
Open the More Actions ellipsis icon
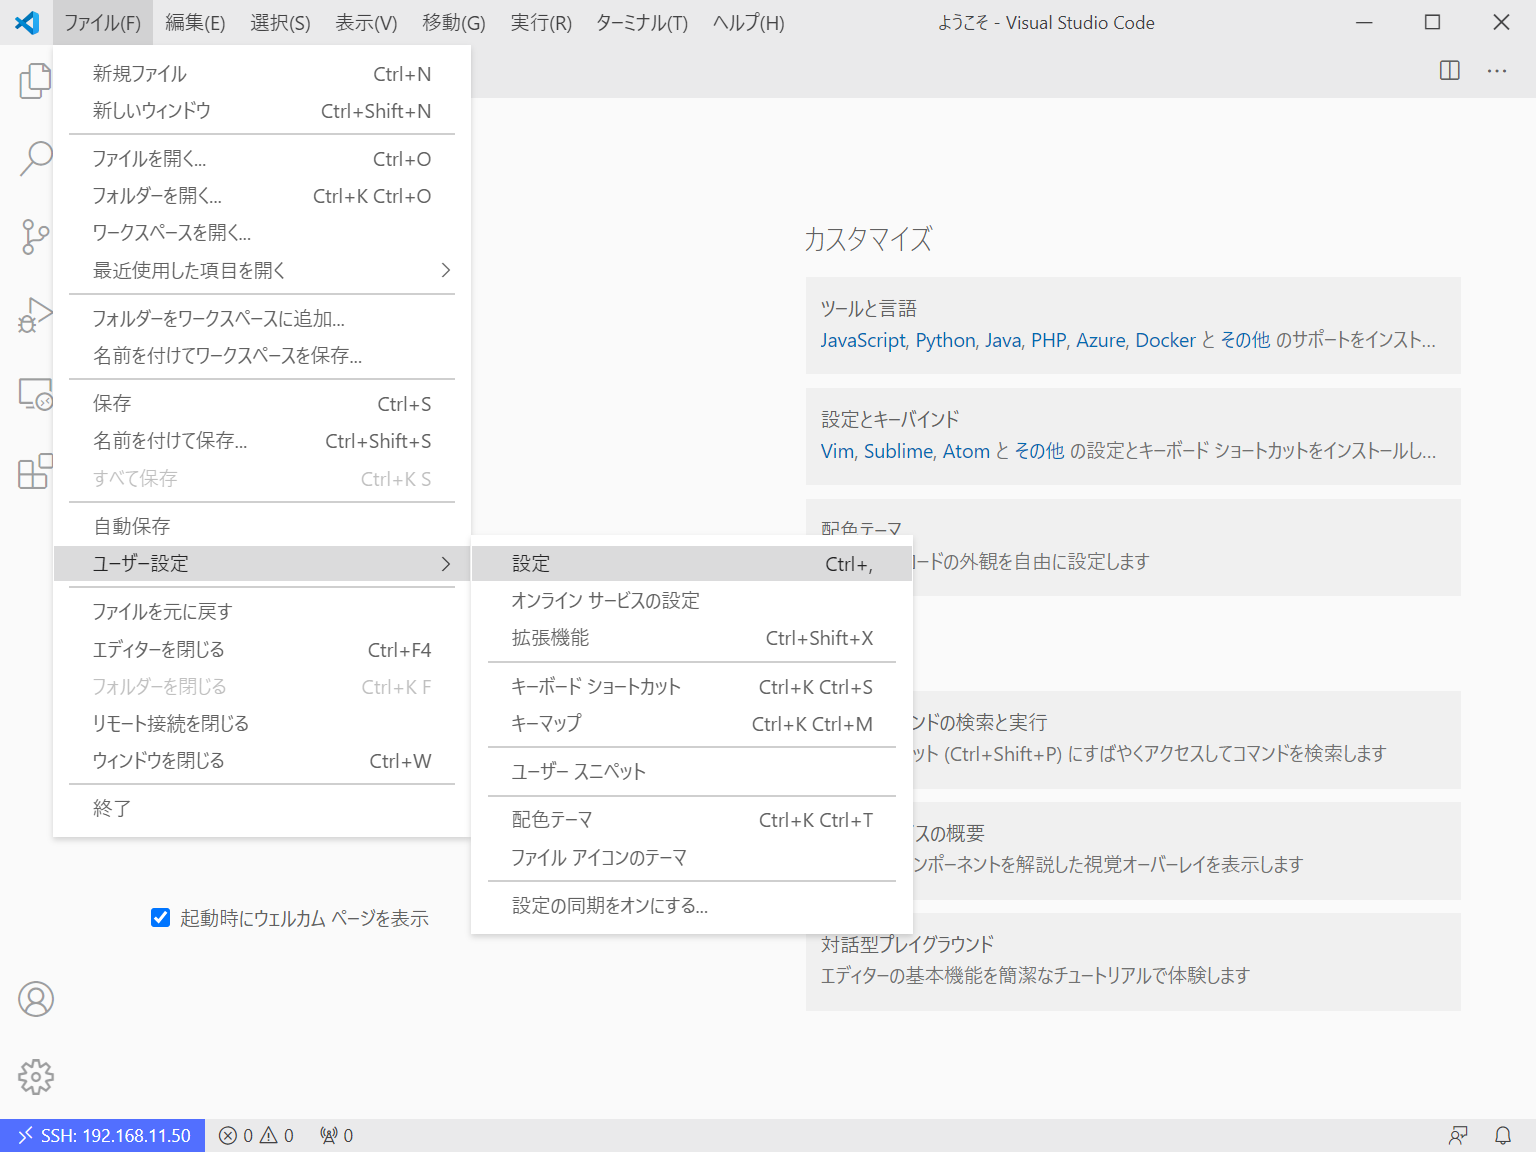point(1497,70)
